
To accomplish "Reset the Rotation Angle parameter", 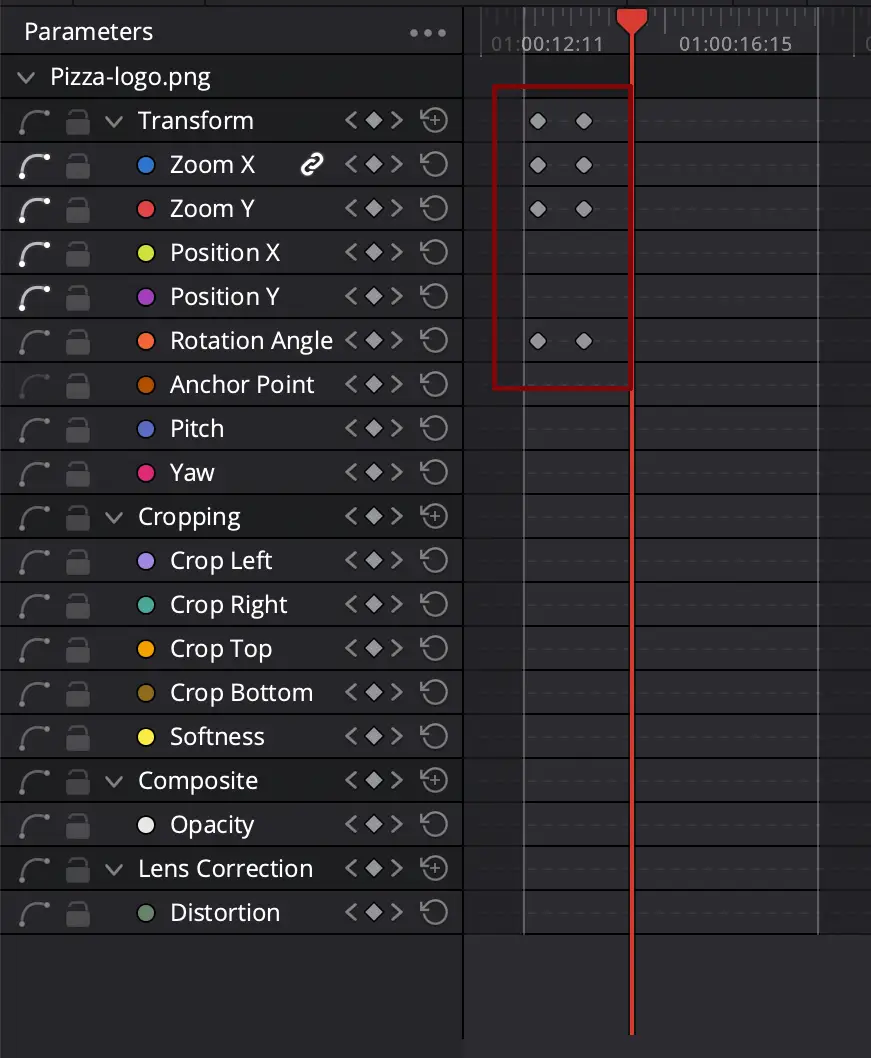I will click(x=434, y=341).
